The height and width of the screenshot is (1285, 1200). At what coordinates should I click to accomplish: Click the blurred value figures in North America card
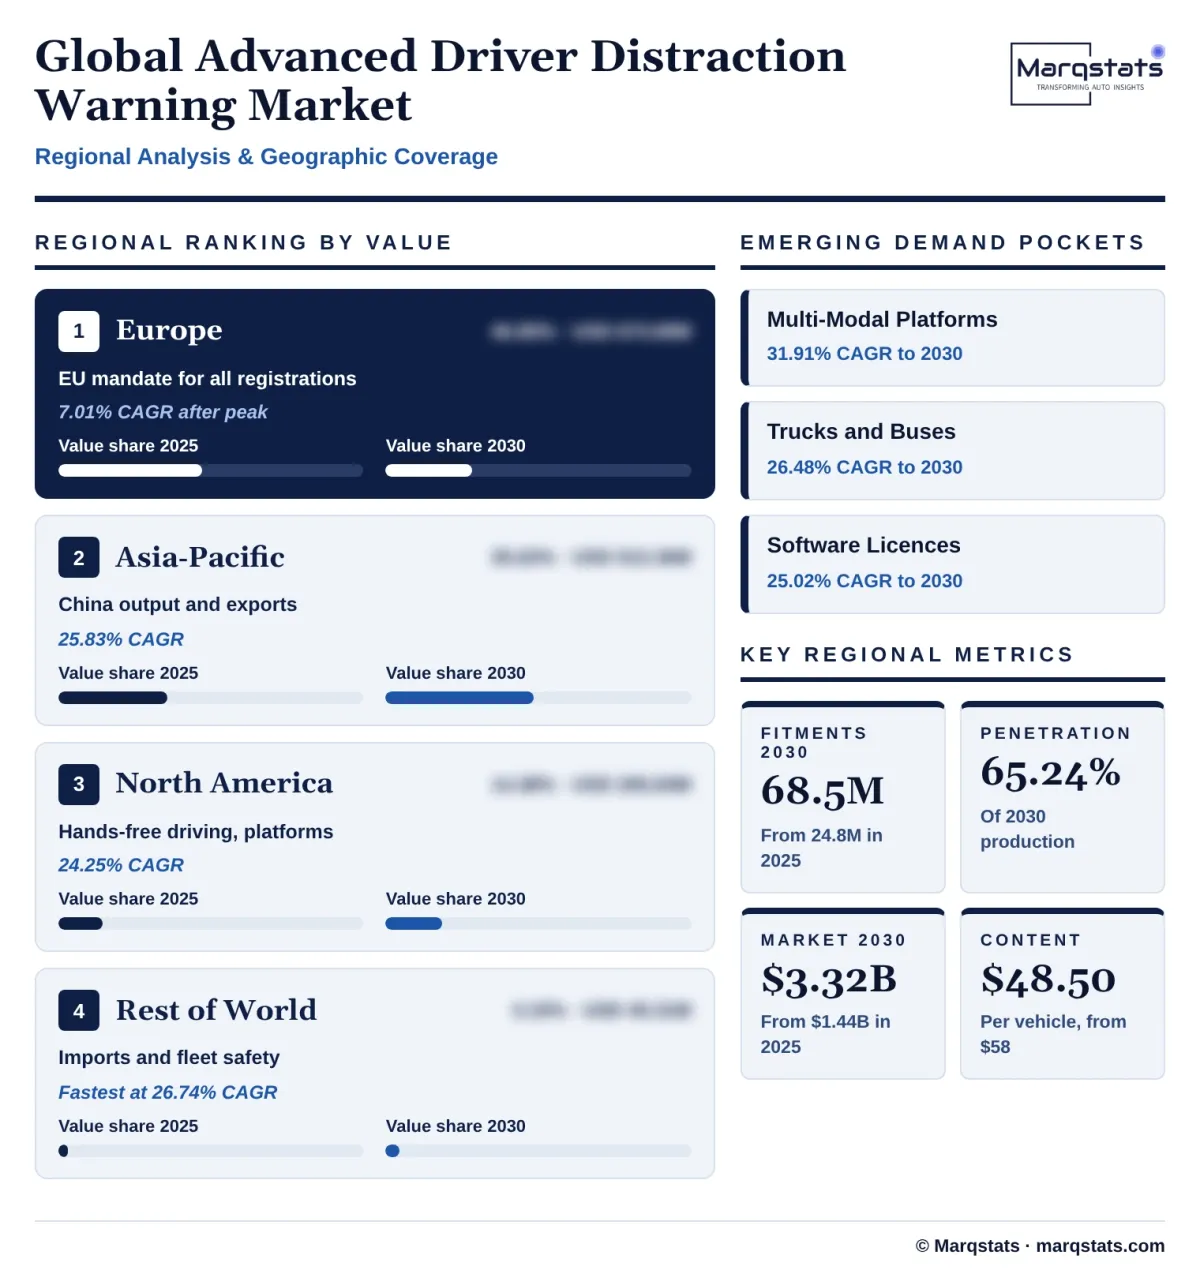[x=592, y=784]
